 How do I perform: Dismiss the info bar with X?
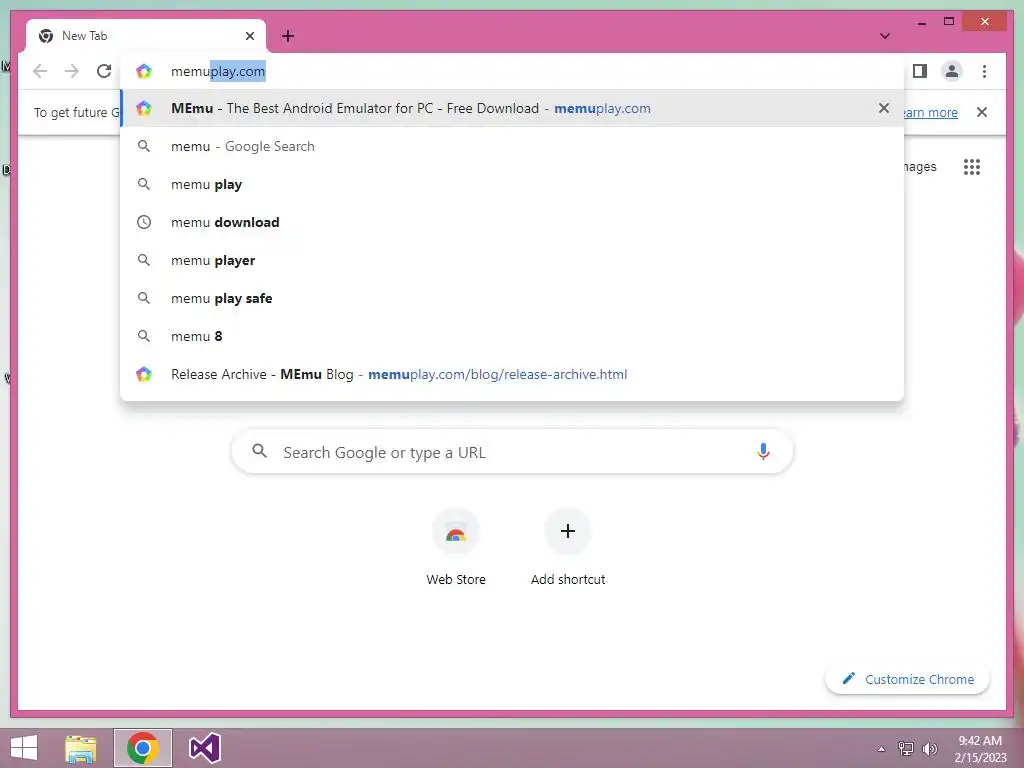[x=982, y=112]
